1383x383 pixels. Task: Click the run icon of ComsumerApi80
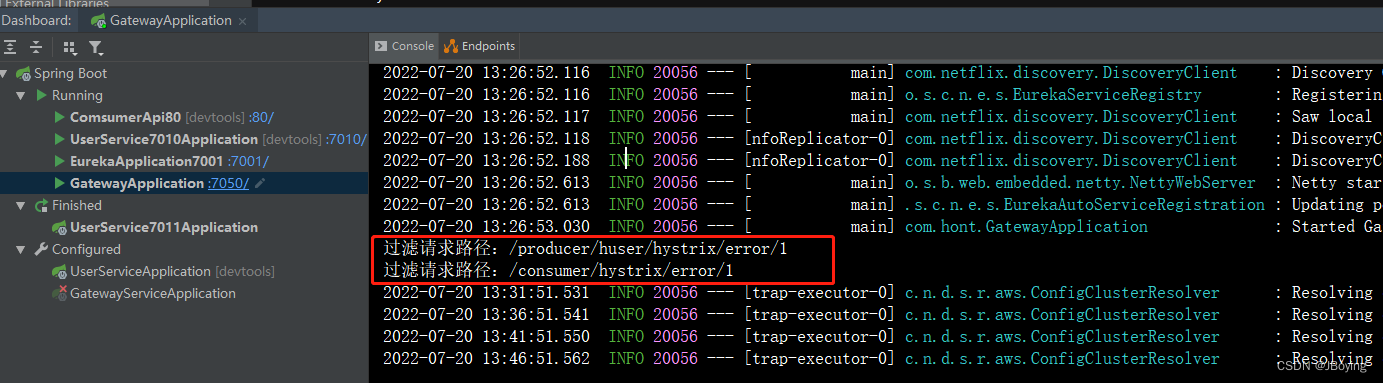60,117
